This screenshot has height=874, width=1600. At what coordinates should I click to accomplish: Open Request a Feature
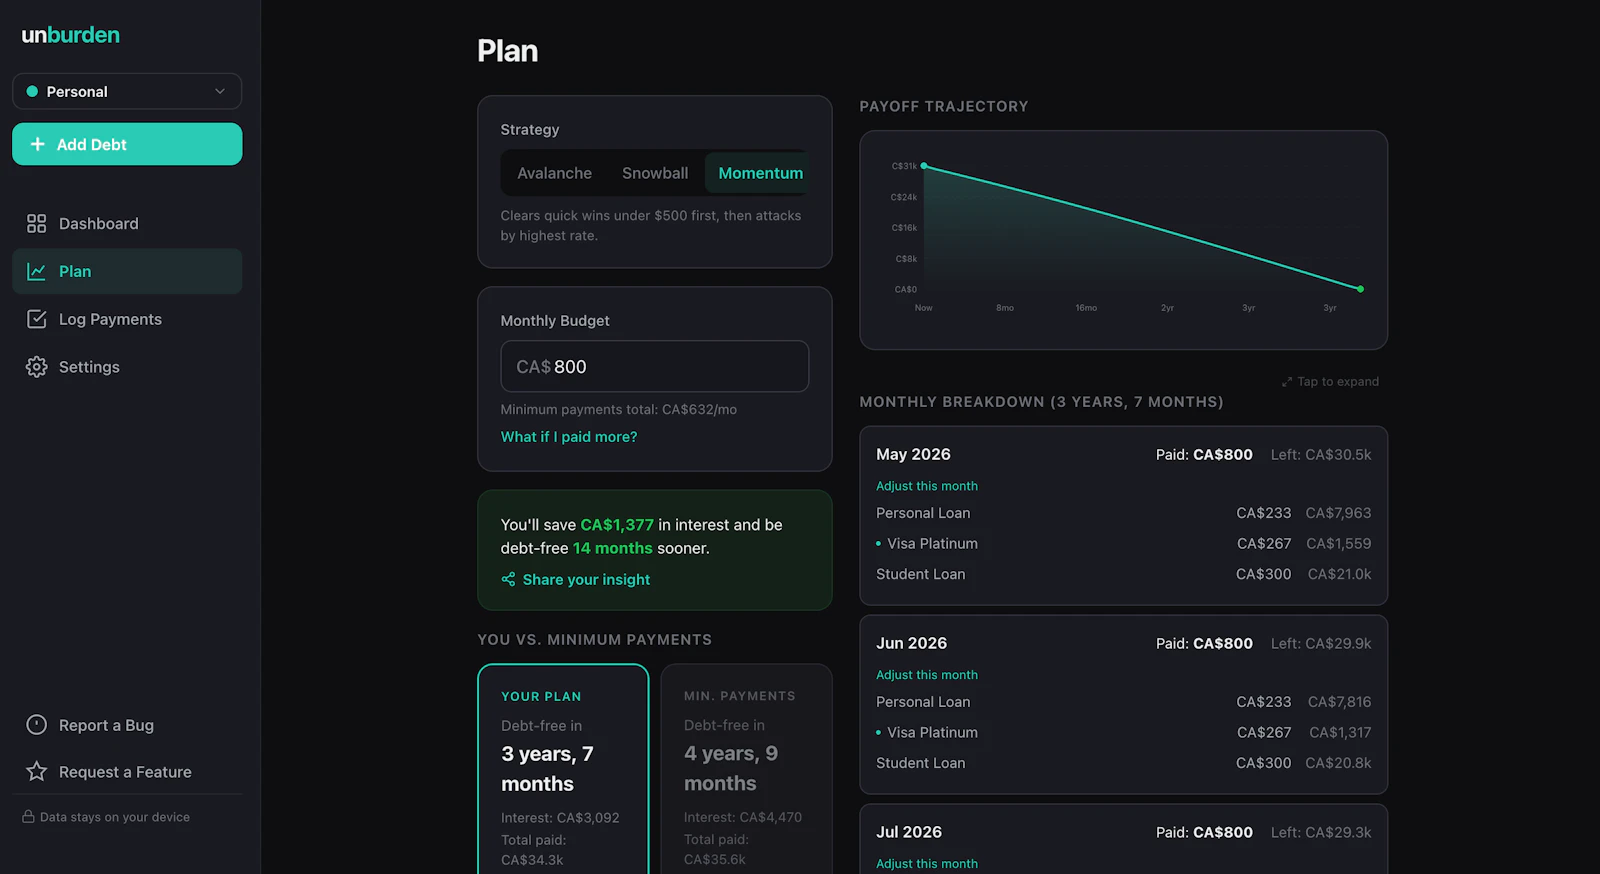click(x=127, y=771)
